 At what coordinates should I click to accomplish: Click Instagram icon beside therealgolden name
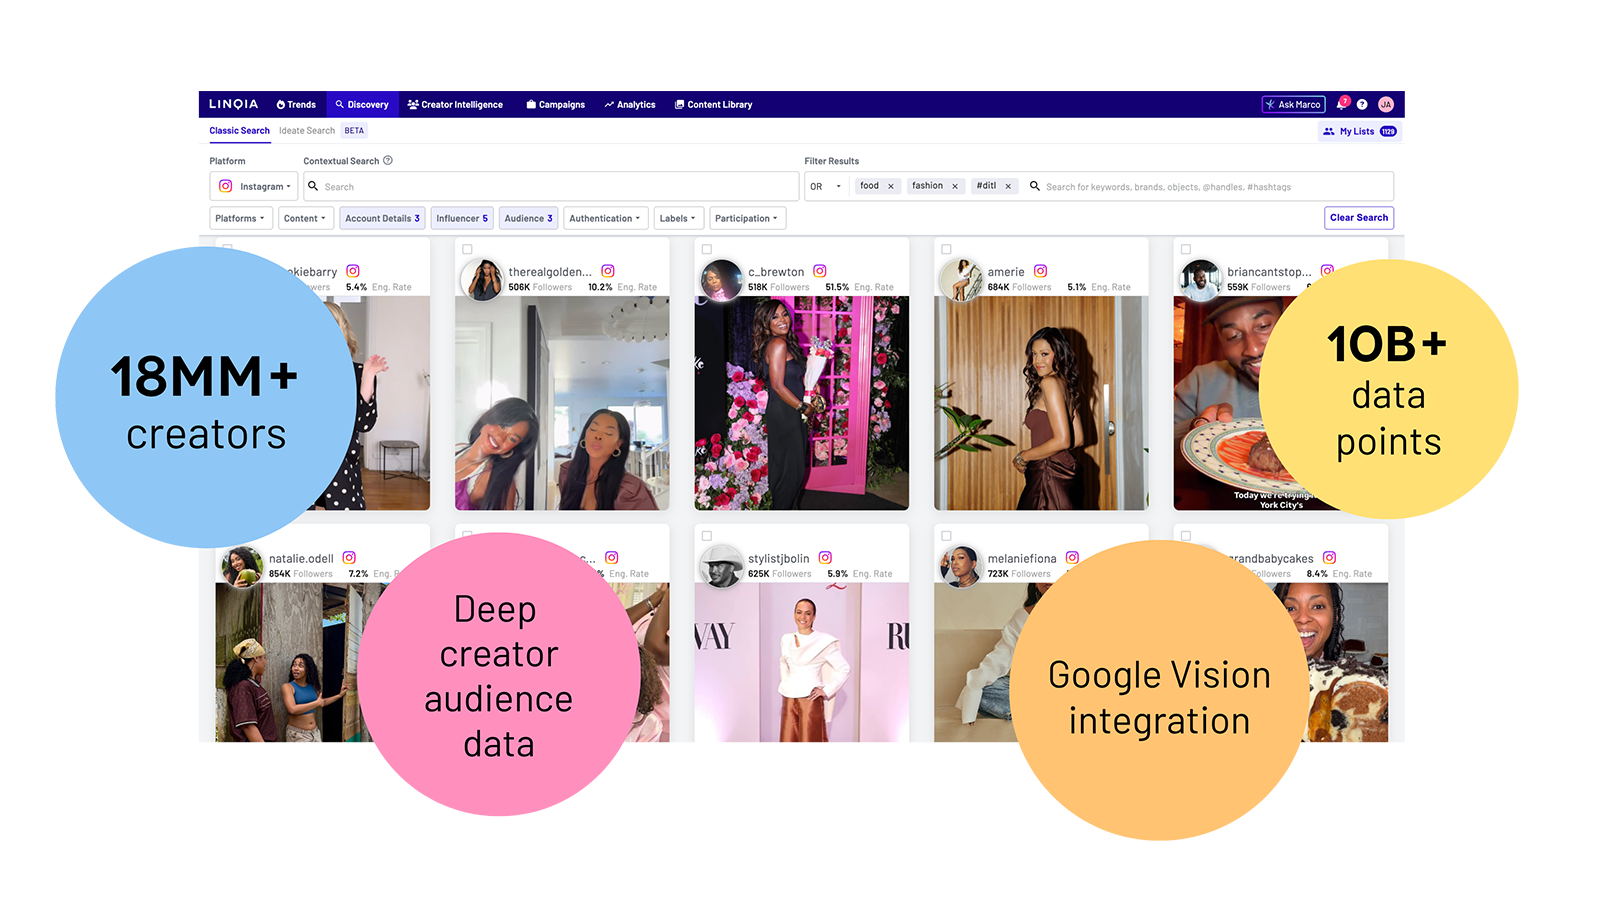click(608, 271)
